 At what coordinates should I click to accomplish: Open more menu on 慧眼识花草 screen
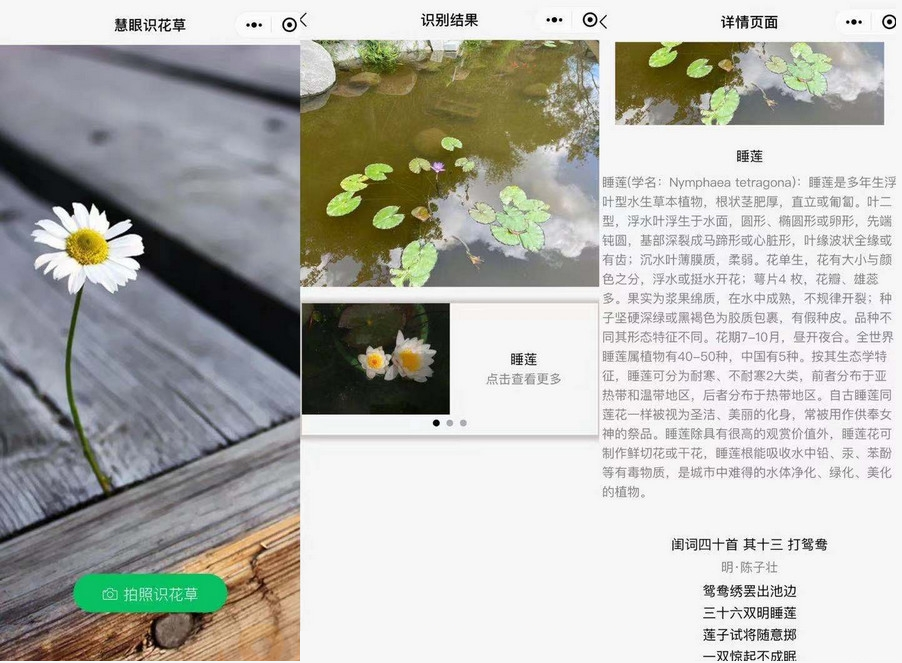tap(254, 25)
